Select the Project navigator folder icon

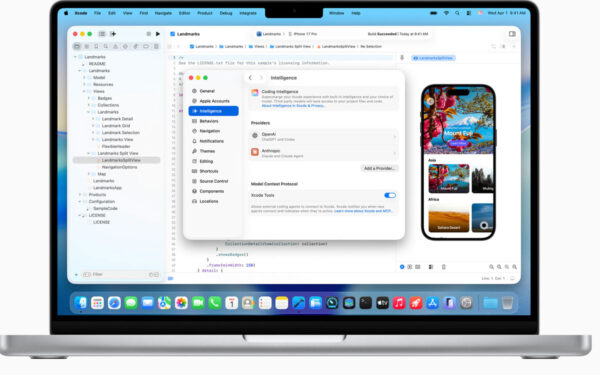click(77, 46)
